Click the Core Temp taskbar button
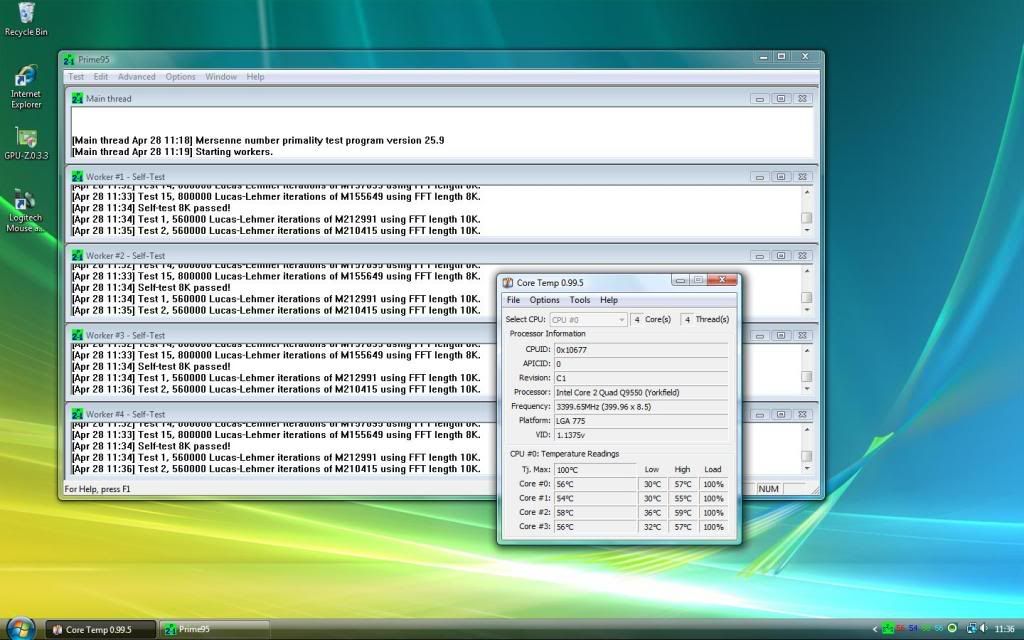 pos(101,630)
